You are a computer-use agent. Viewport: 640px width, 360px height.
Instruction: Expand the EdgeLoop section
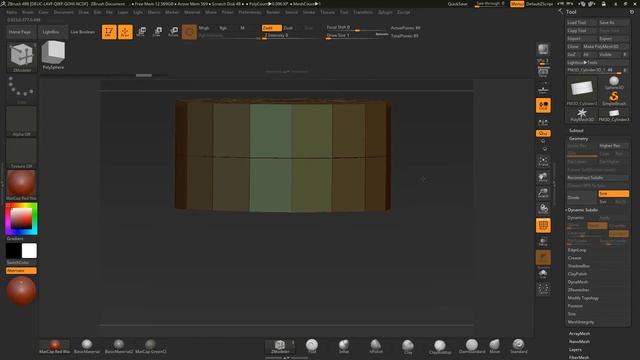coord(577,250)
